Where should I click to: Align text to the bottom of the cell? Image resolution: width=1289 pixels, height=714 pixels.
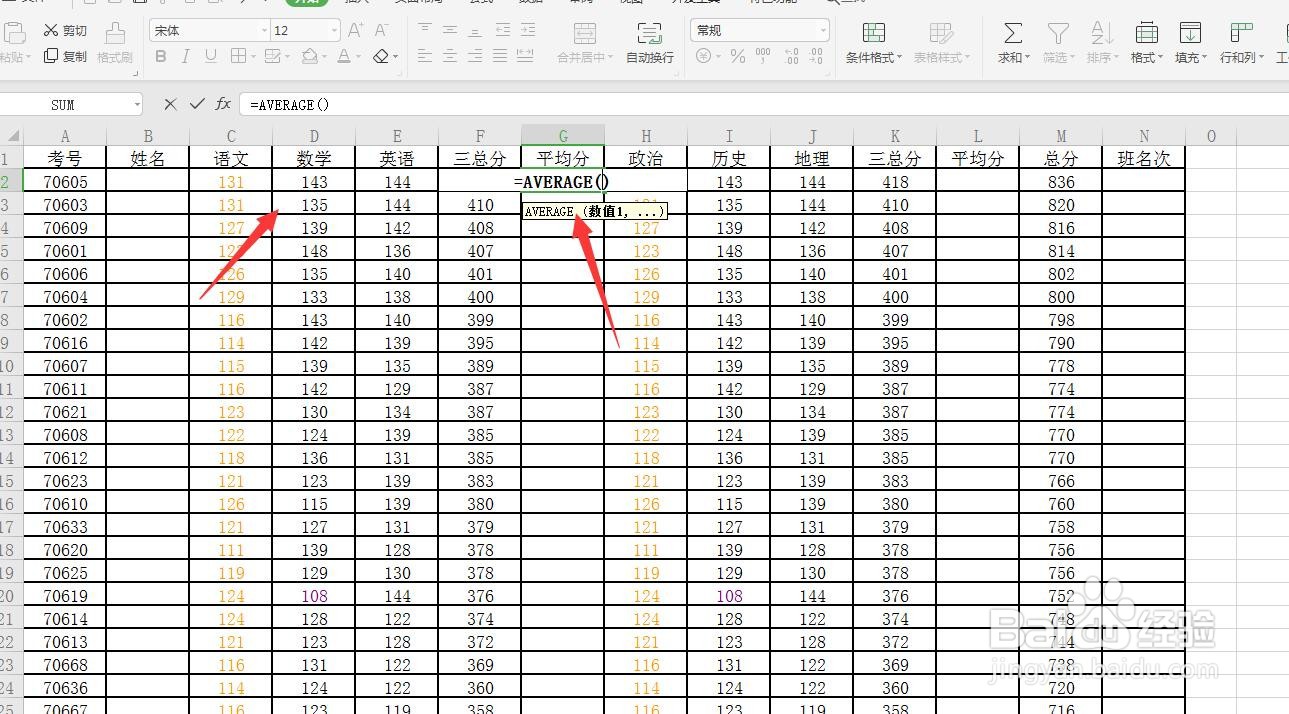coord(476,30)
